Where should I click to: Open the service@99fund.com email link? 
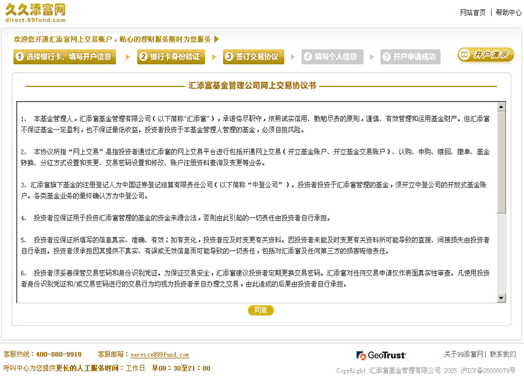(160, 355)
